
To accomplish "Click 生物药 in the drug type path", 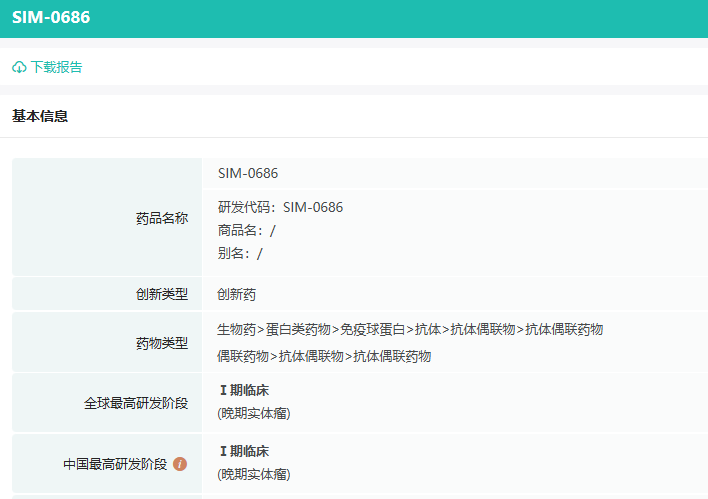I will tap(237, 329).
